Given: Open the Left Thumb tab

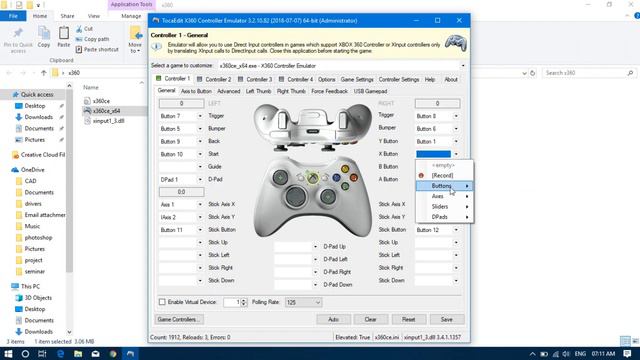Looking at the screenshot, I should coord(258,91).
